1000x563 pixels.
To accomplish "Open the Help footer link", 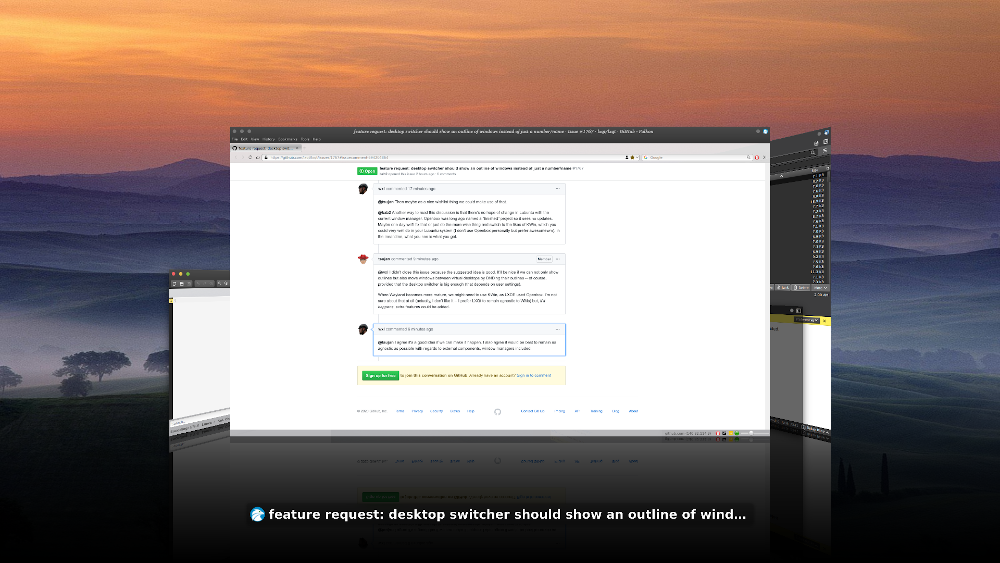I will point(471,411).
